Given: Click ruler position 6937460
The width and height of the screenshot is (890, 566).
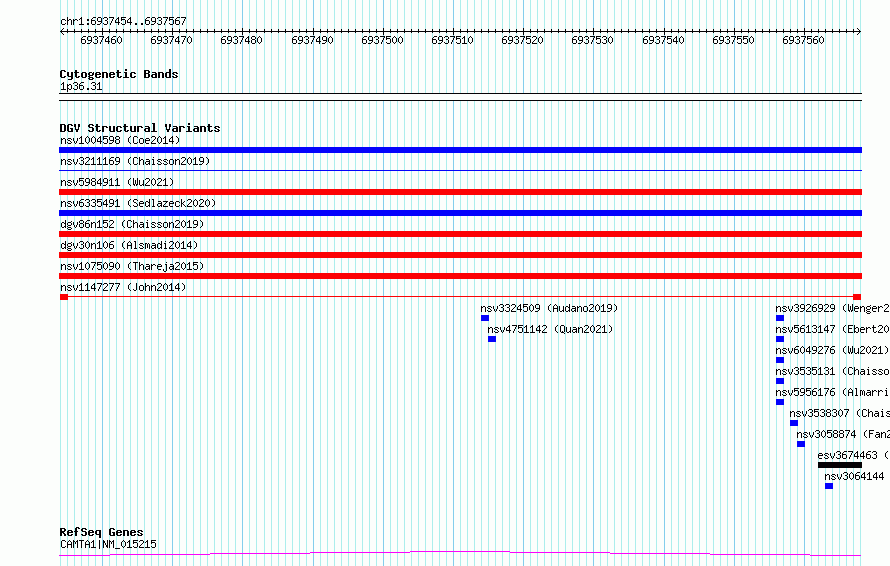Looking at the screenshot, I should pos(101,40).
